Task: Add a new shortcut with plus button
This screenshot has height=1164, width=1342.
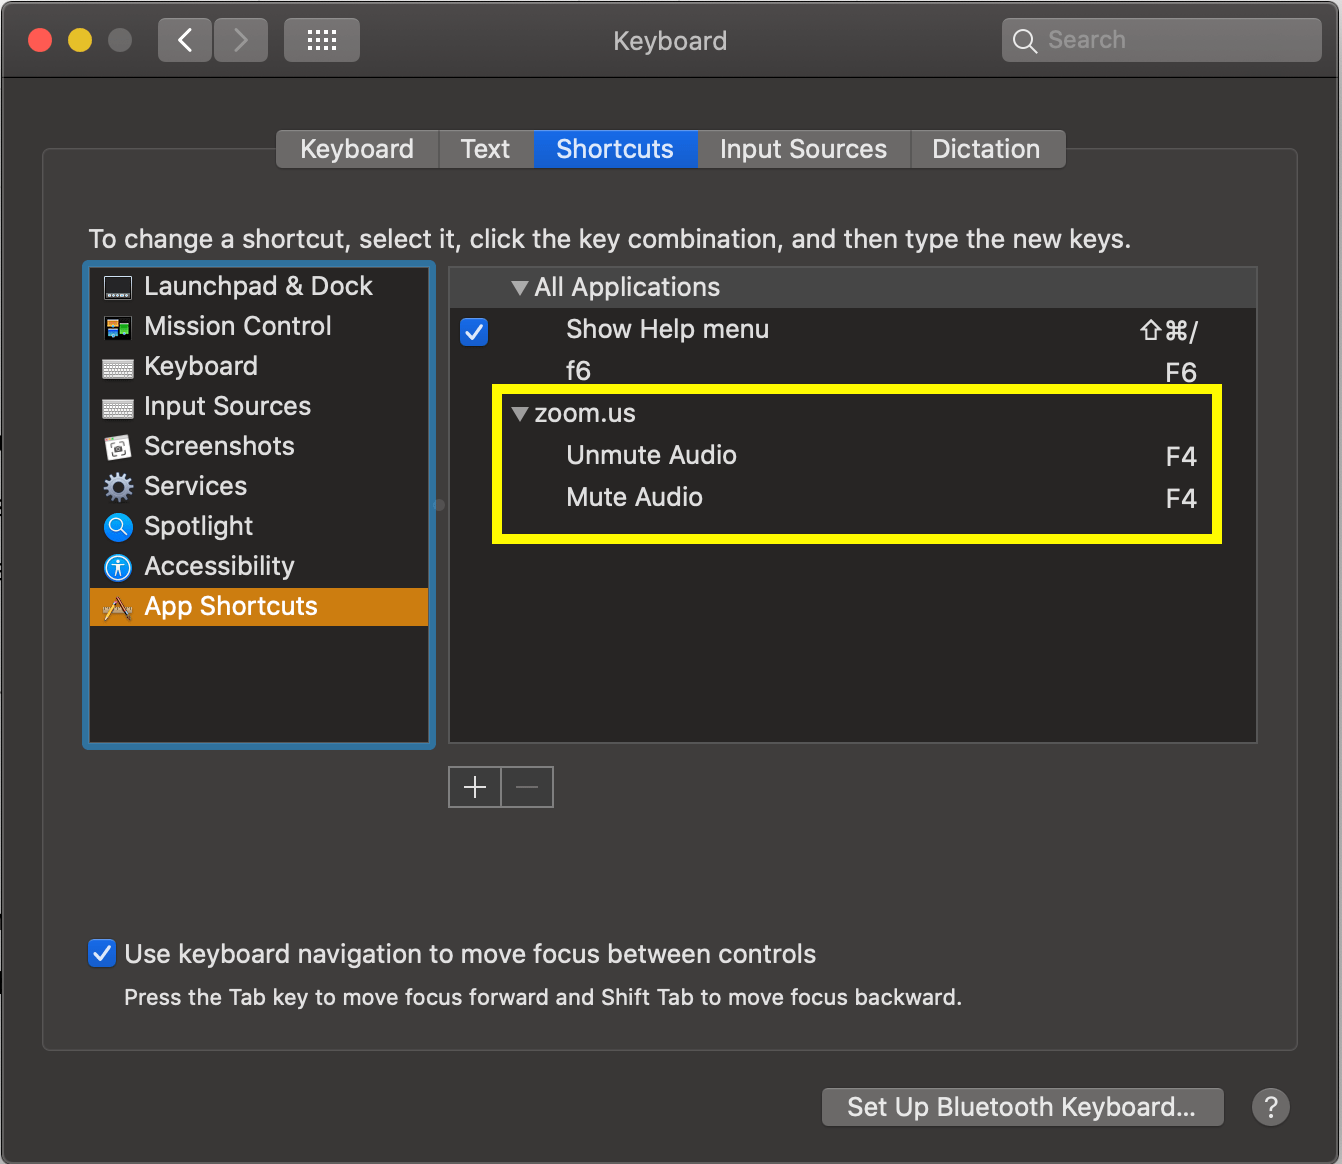Action: click(475, 788)
